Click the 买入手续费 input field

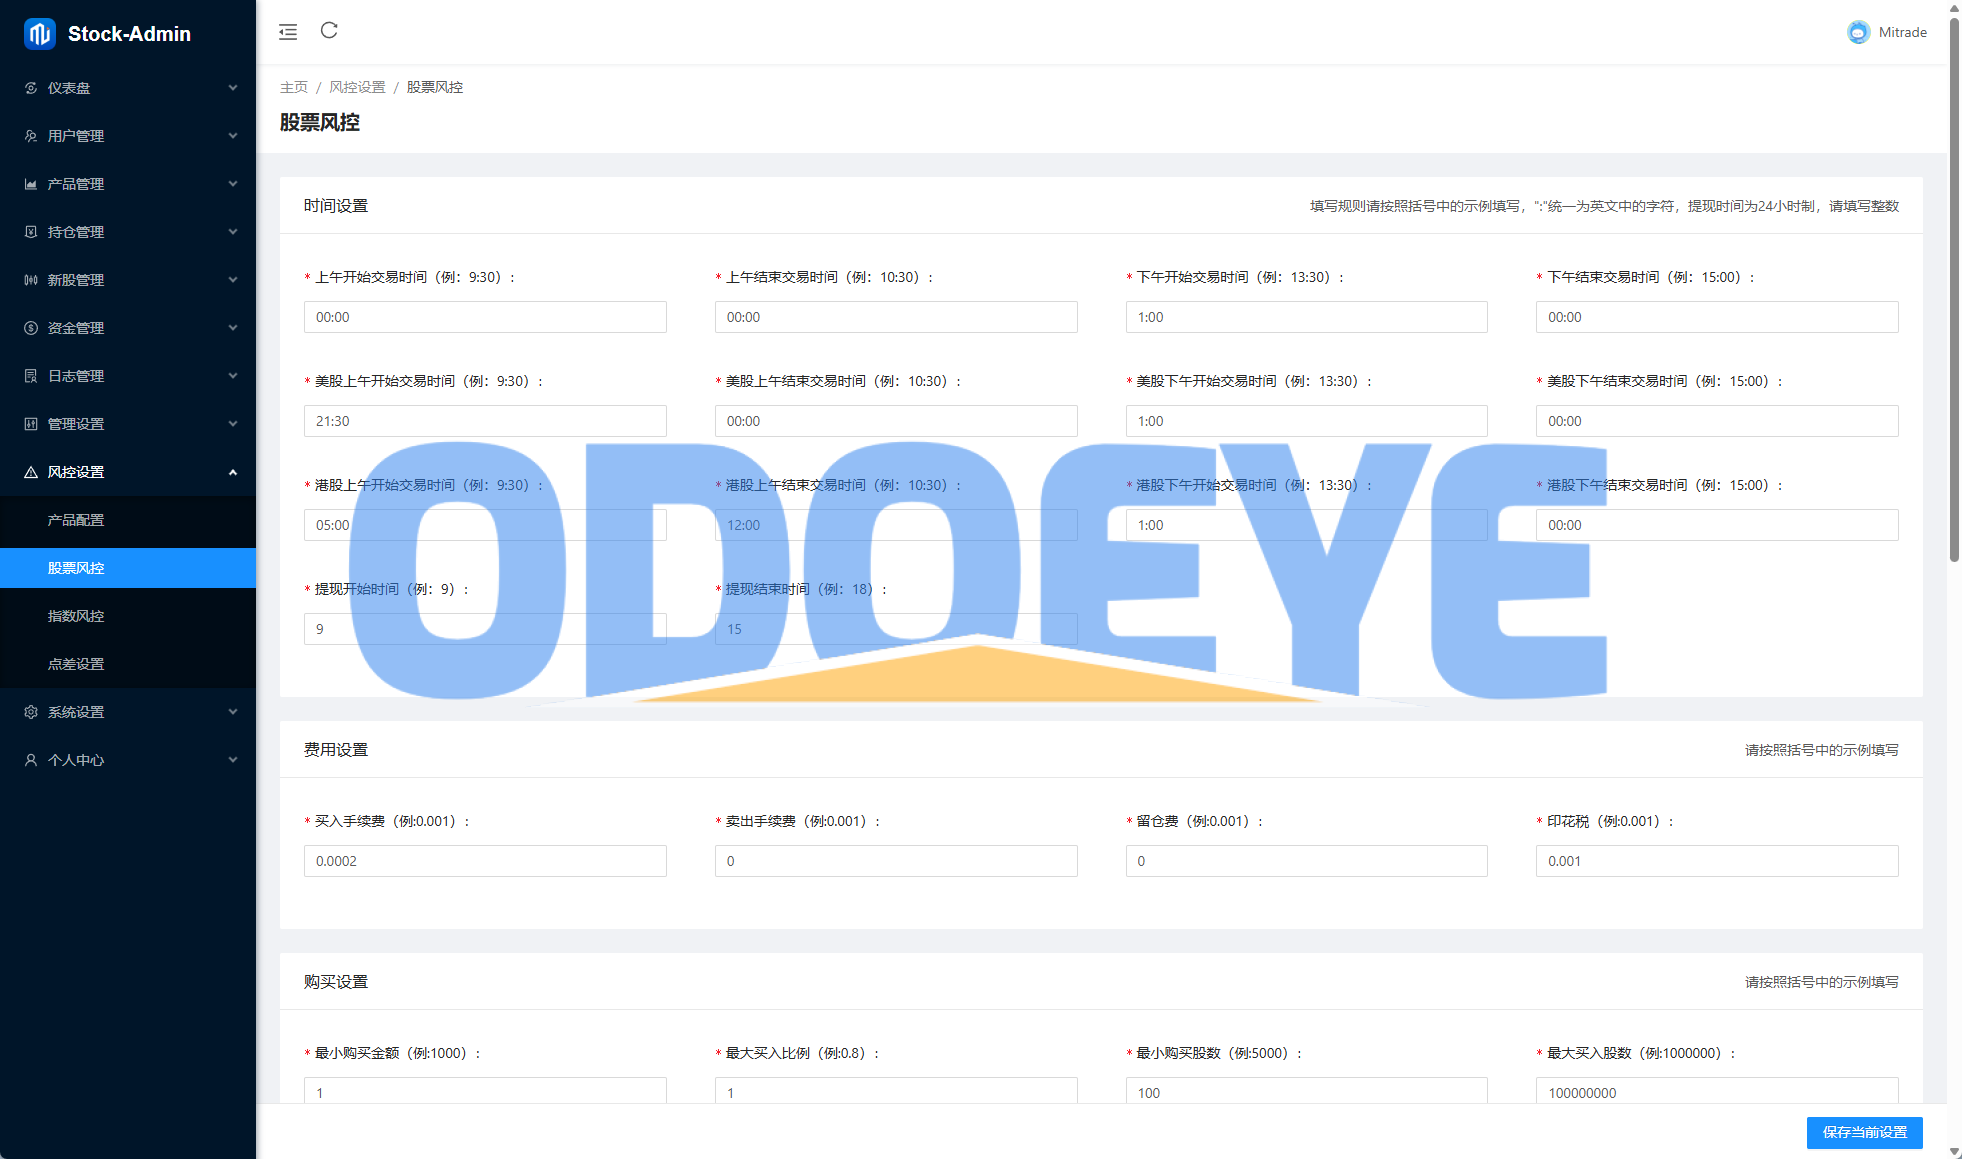pyautogui.click(x=485, y=861)
